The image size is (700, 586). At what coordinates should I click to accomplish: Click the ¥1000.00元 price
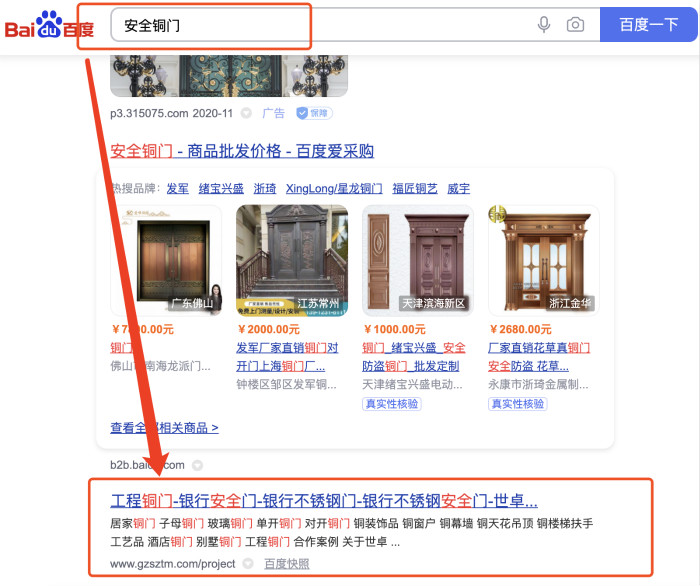[394, 329]
